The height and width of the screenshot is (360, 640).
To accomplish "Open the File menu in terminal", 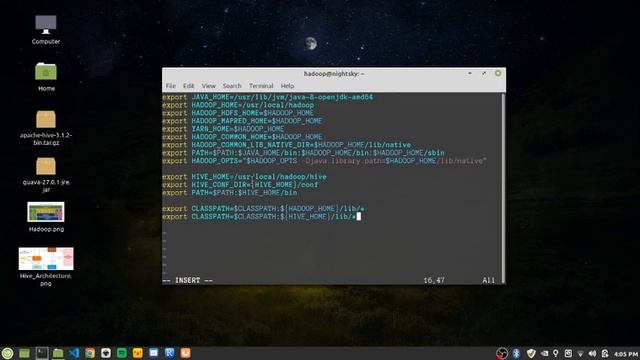I will point(171,86).
